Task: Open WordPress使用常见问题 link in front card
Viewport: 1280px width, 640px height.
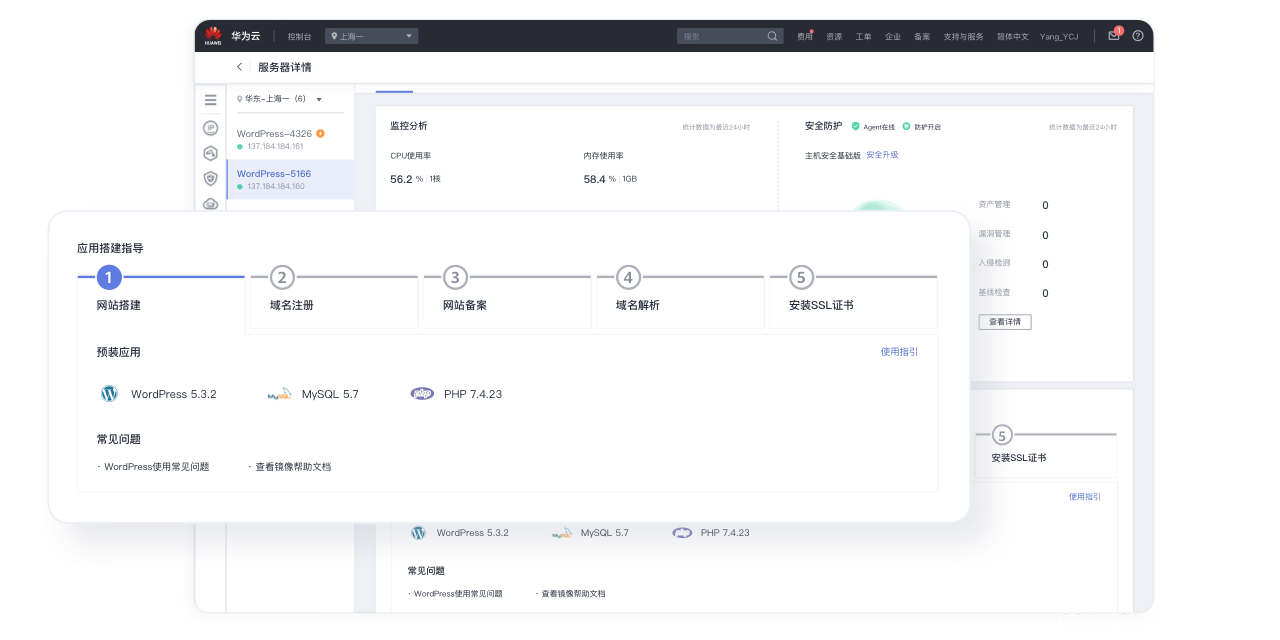Action: pyautogui.click(x=157, y=467)
